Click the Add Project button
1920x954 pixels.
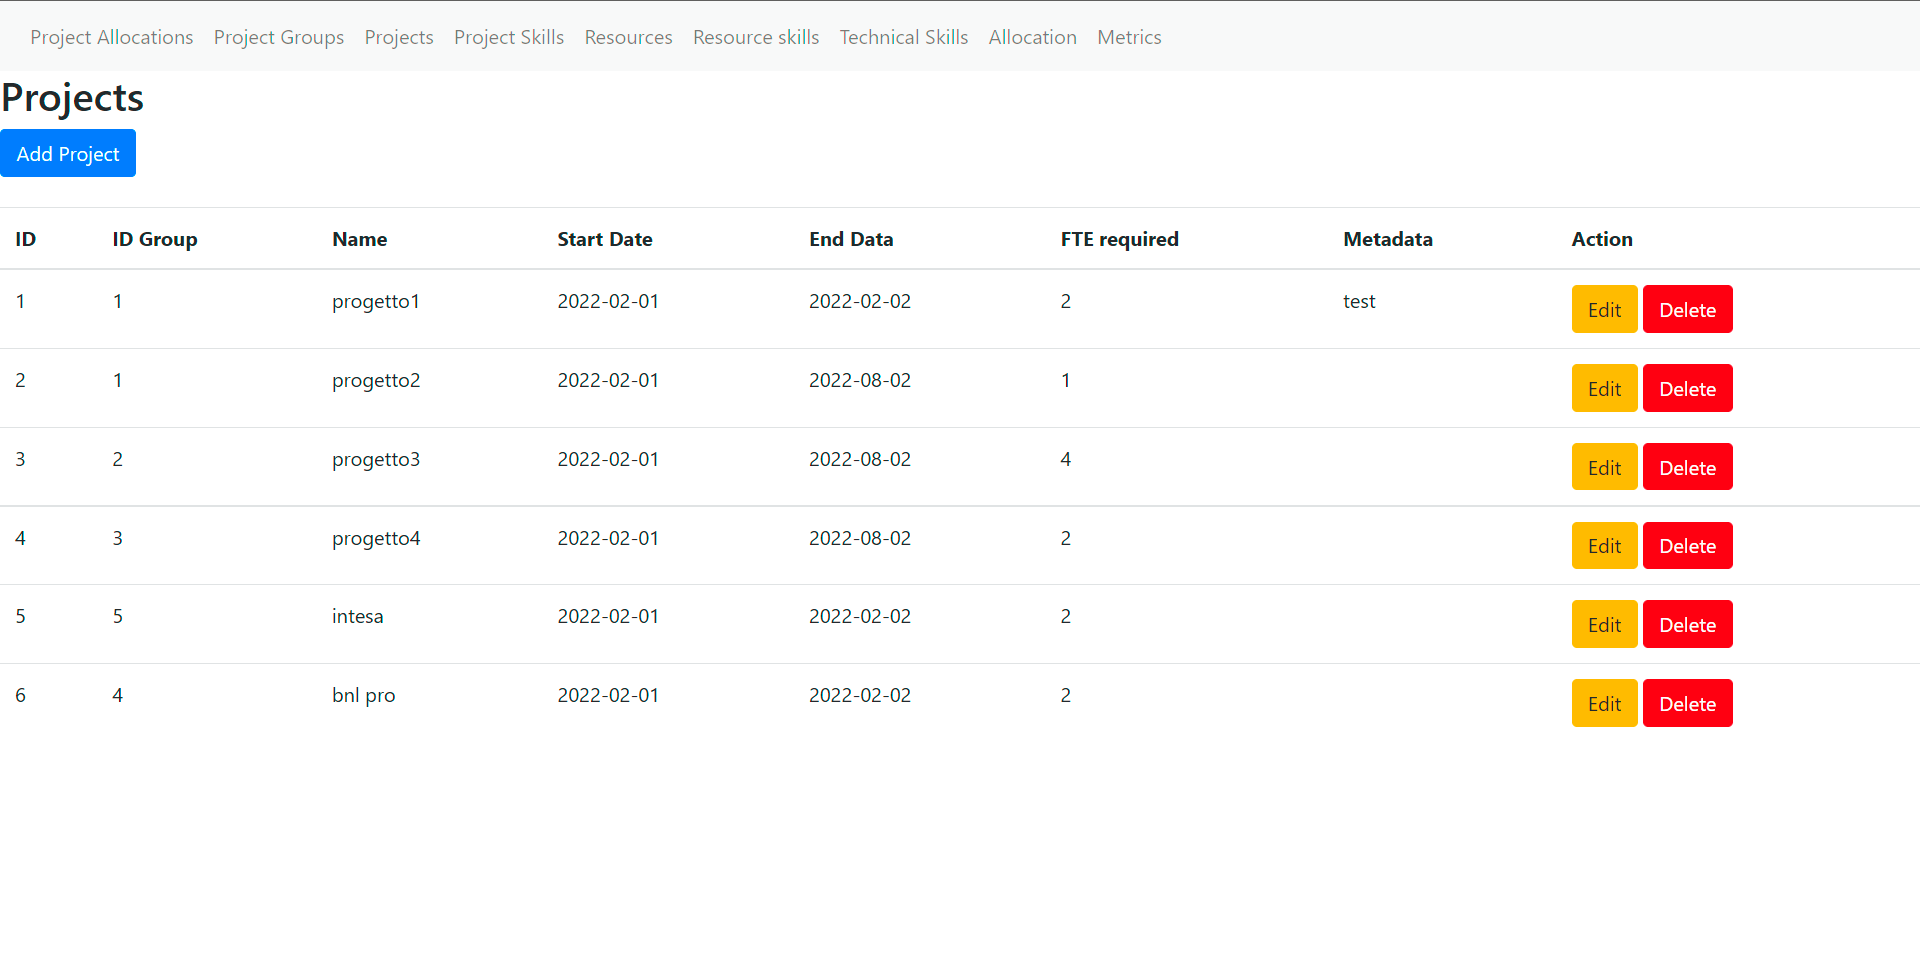pyautogui.click(x=67, y=153)
